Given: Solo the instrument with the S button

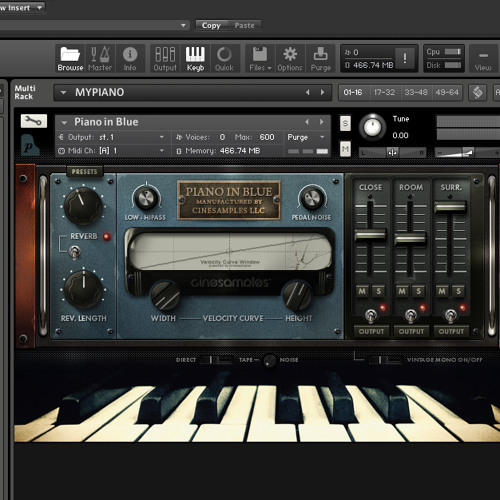Looking at the screenshot, I should click(x=345, y=123).
